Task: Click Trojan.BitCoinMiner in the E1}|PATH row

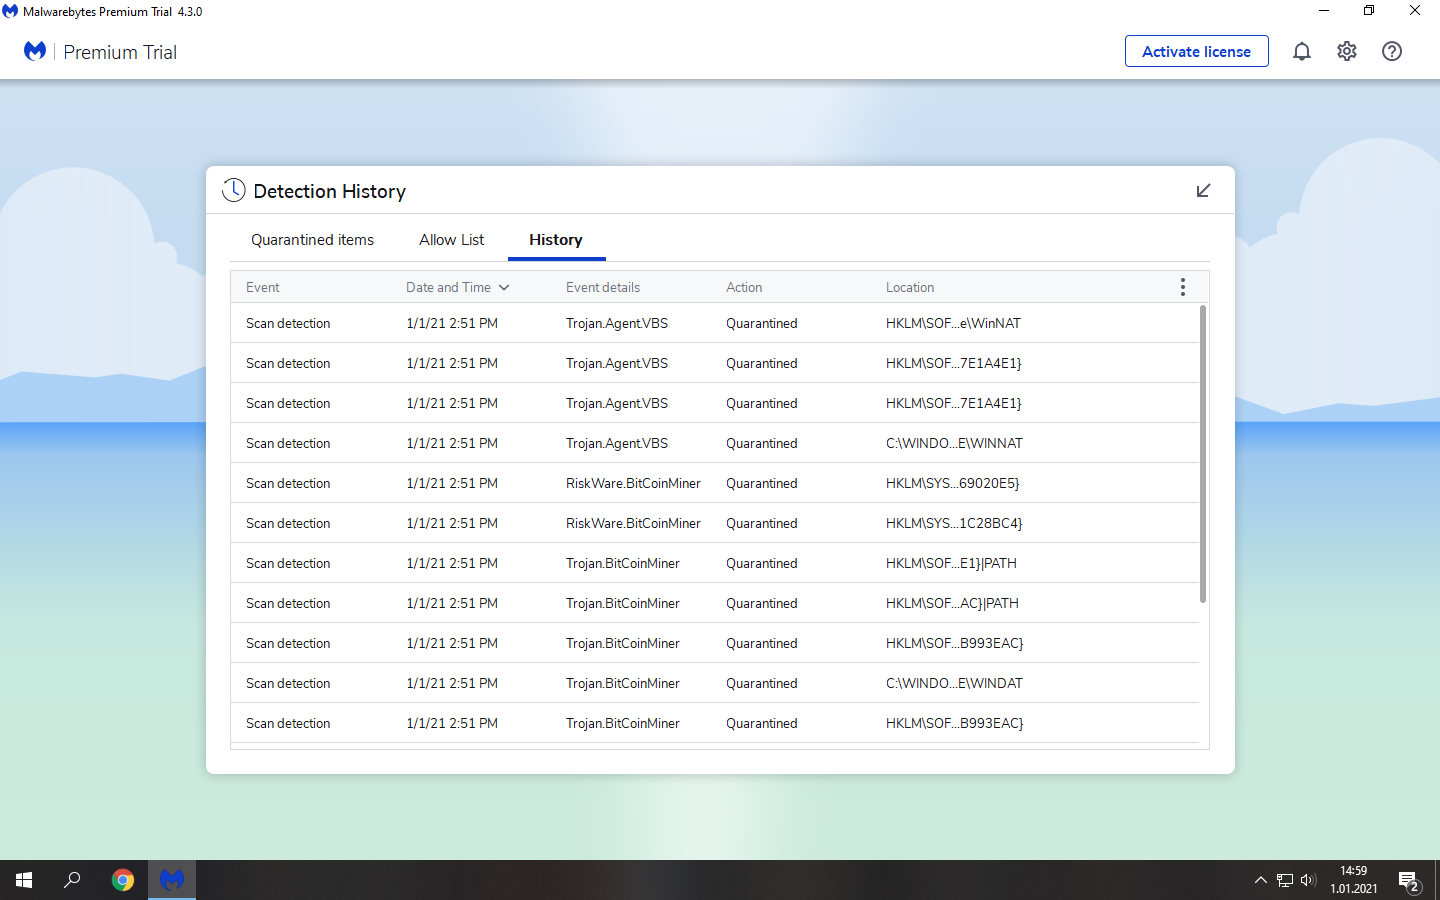Action: point(623,563)
